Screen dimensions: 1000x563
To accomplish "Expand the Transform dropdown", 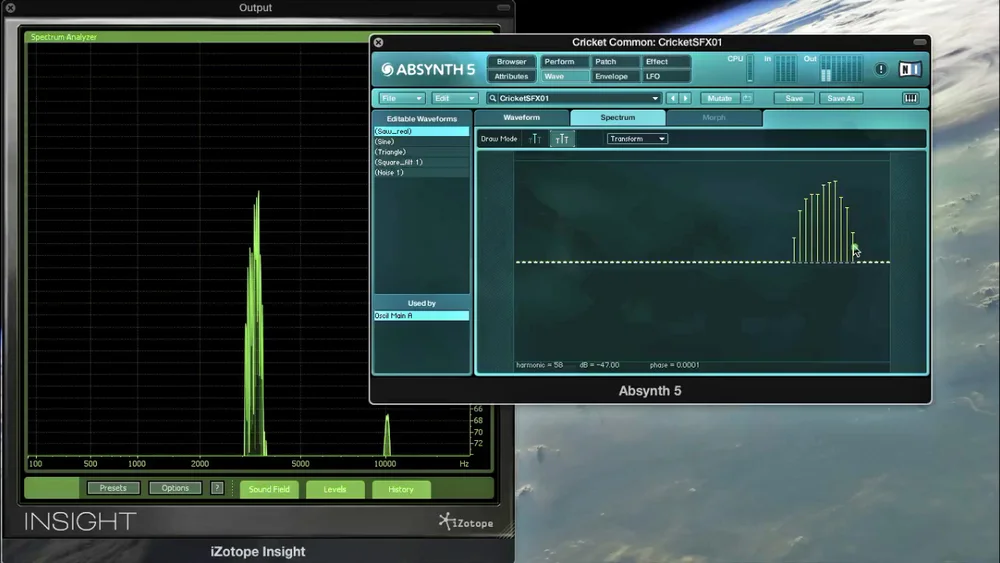I will tap(637, 138).
